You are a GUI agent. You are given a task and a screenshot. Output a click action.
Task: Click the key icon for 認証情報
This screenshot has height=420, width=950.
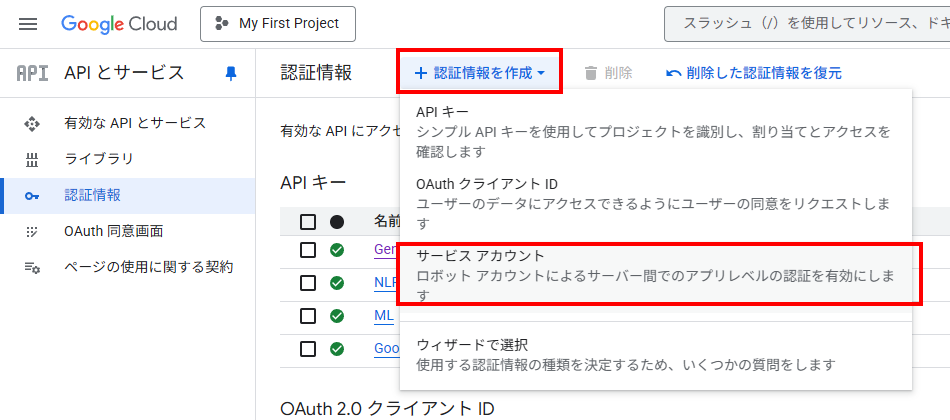click(x=32, y=195)
